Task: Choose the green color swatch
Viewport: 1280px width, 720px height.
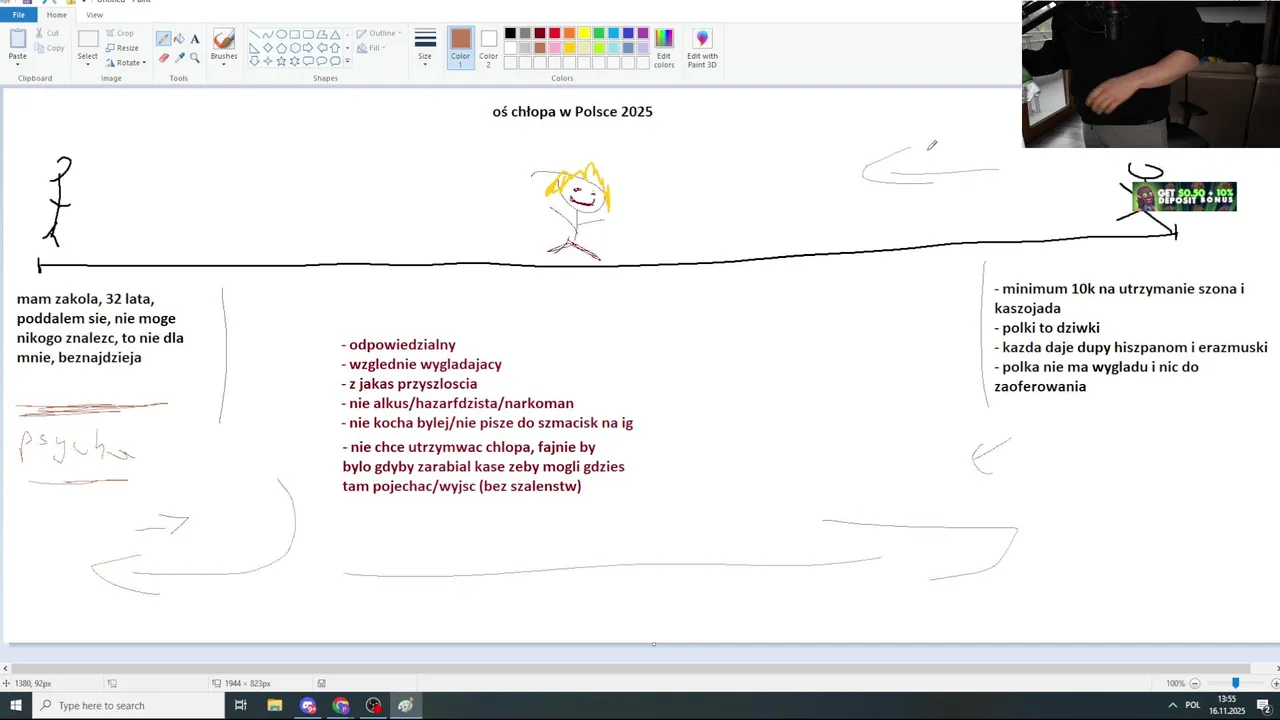Action: (x=599, y=34)
